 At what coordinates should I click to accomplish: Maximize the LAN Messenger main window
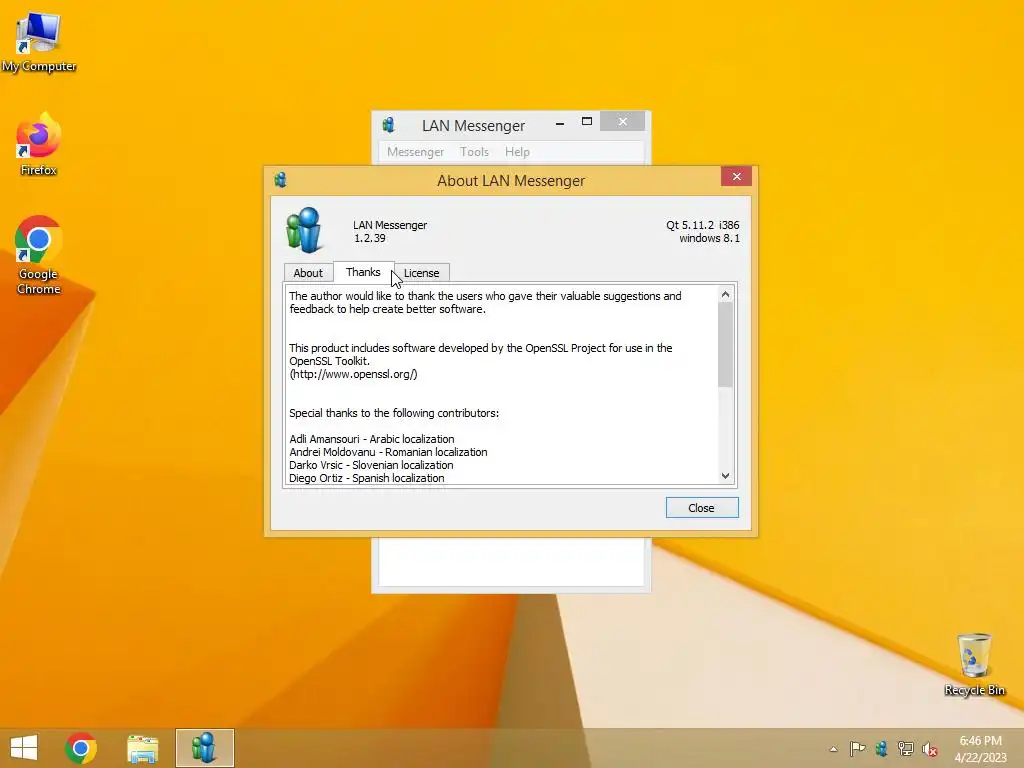coord(586,121)
